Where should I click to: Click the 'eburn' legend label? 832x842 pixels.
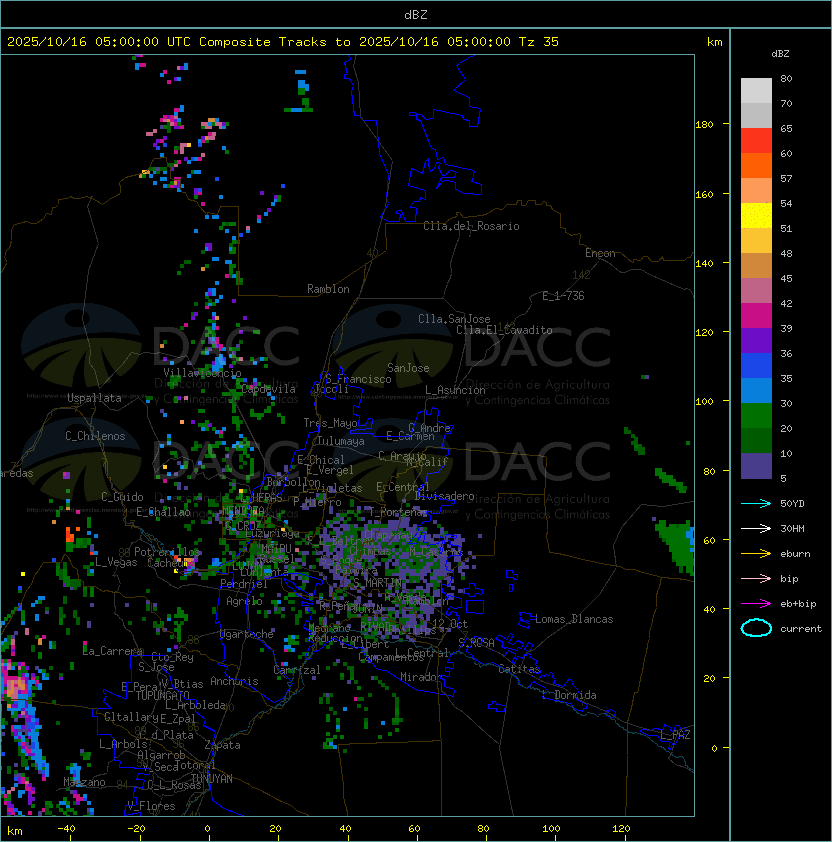795,554
